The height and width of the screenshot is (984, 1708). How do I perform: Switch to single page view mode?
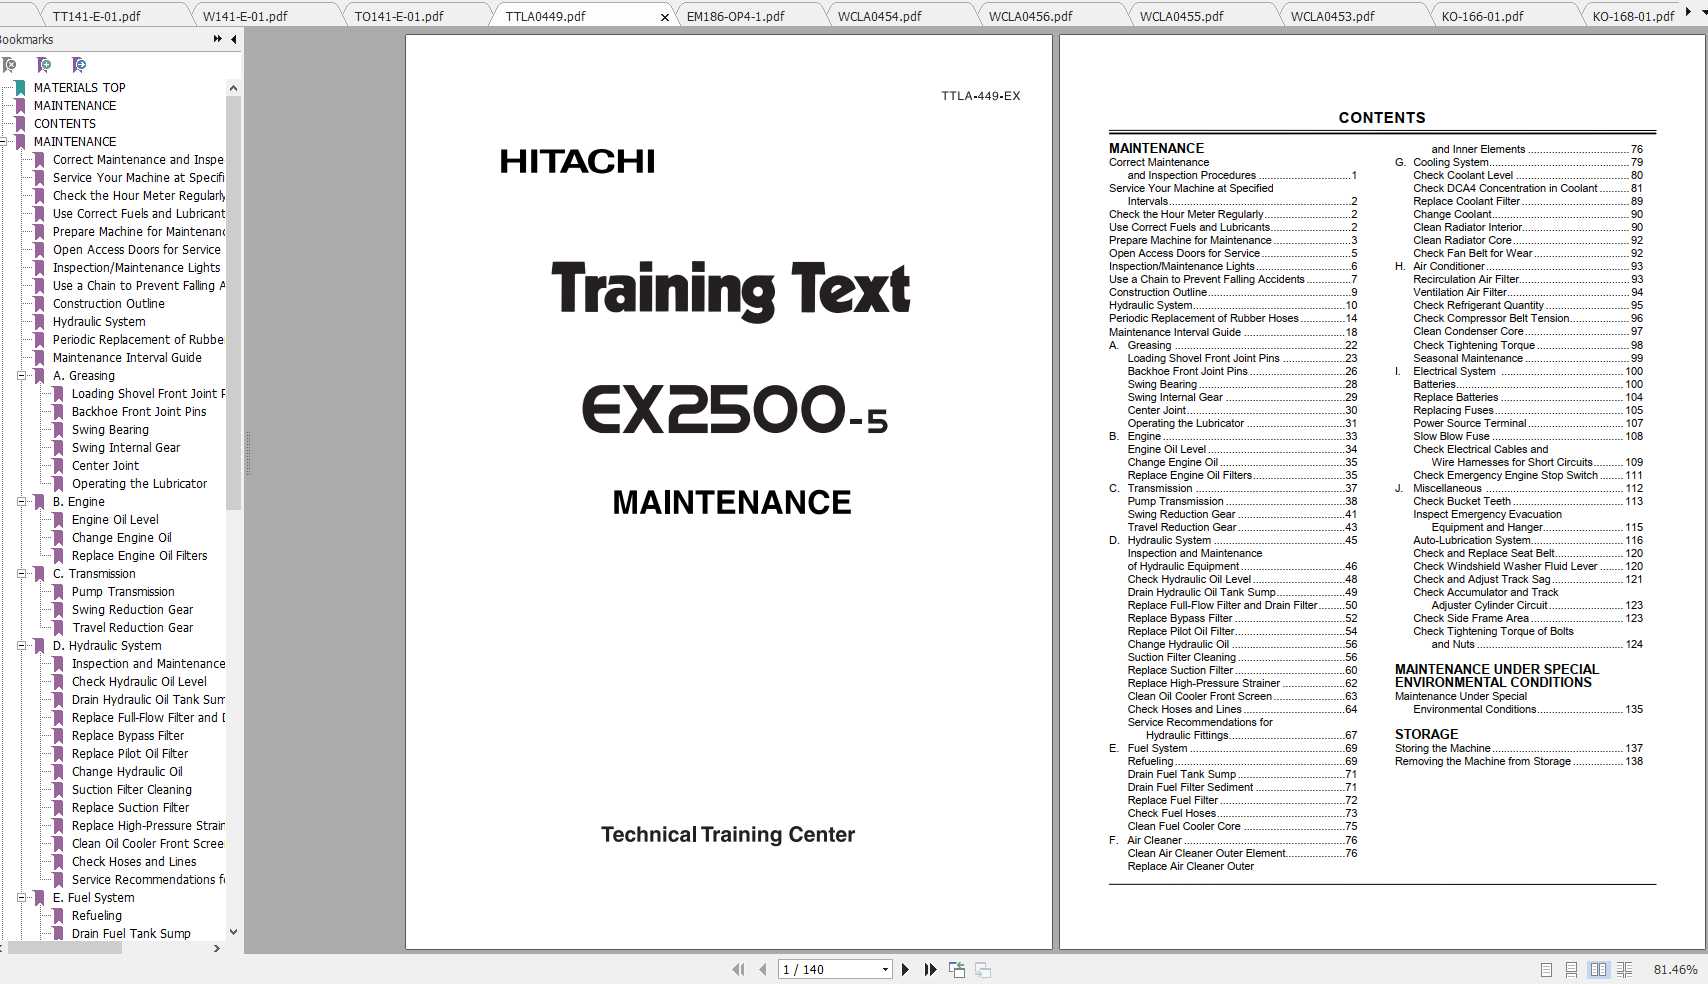click(1546, 969)
